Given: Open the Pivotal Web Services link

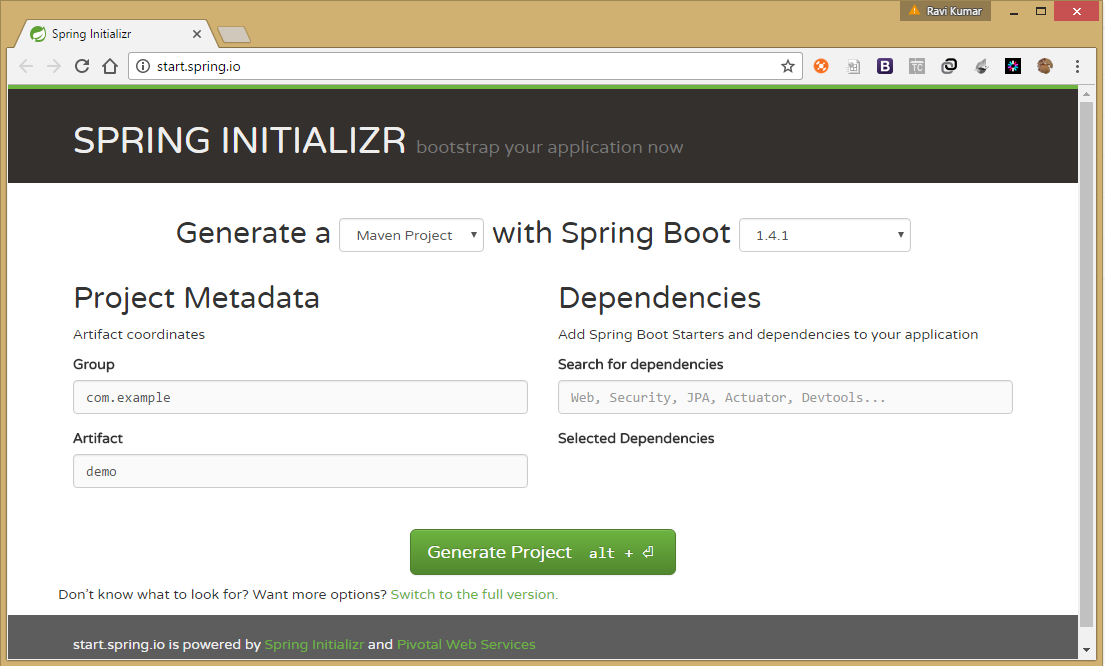Looking at the screenshot, I should click(x=466, y=644).
